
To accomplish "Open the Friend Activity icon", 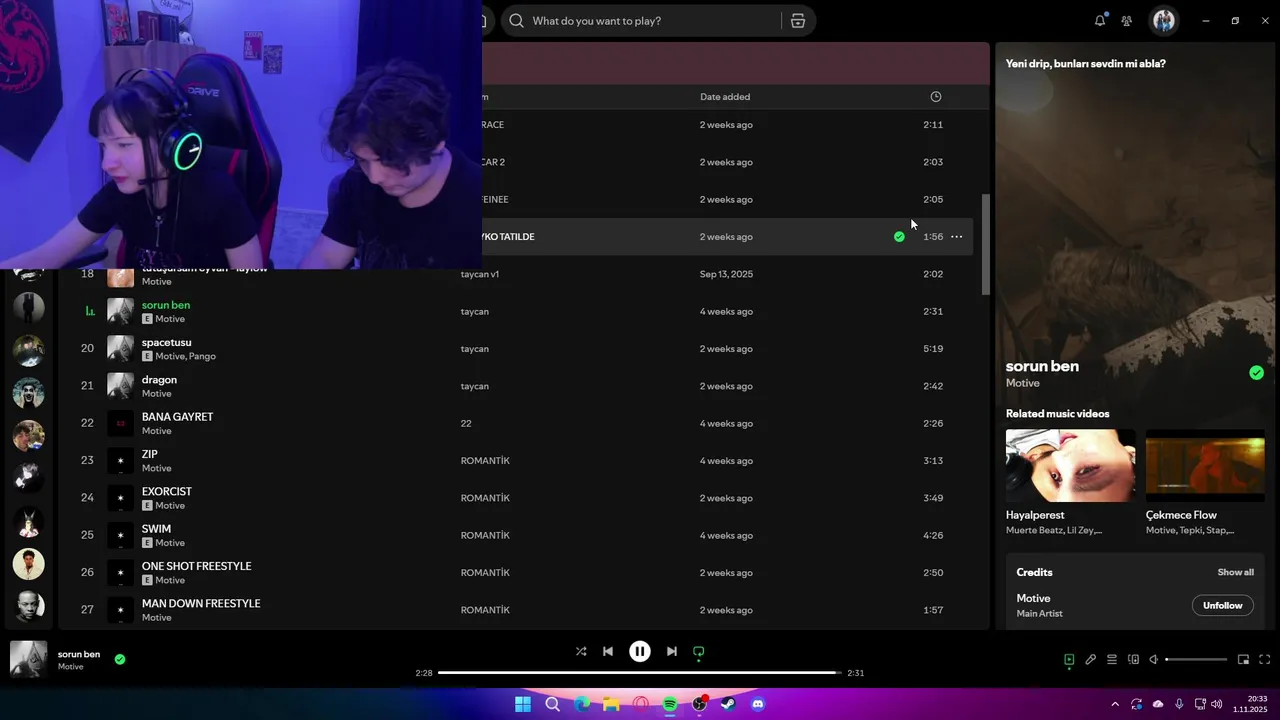I will click(x=1127, y=21).
